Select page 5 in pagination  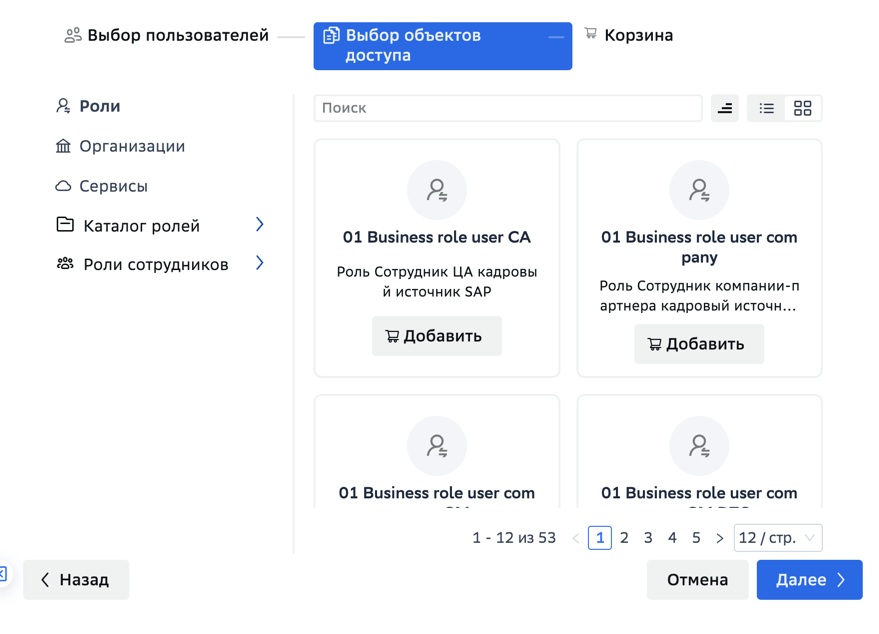point(696,538)
